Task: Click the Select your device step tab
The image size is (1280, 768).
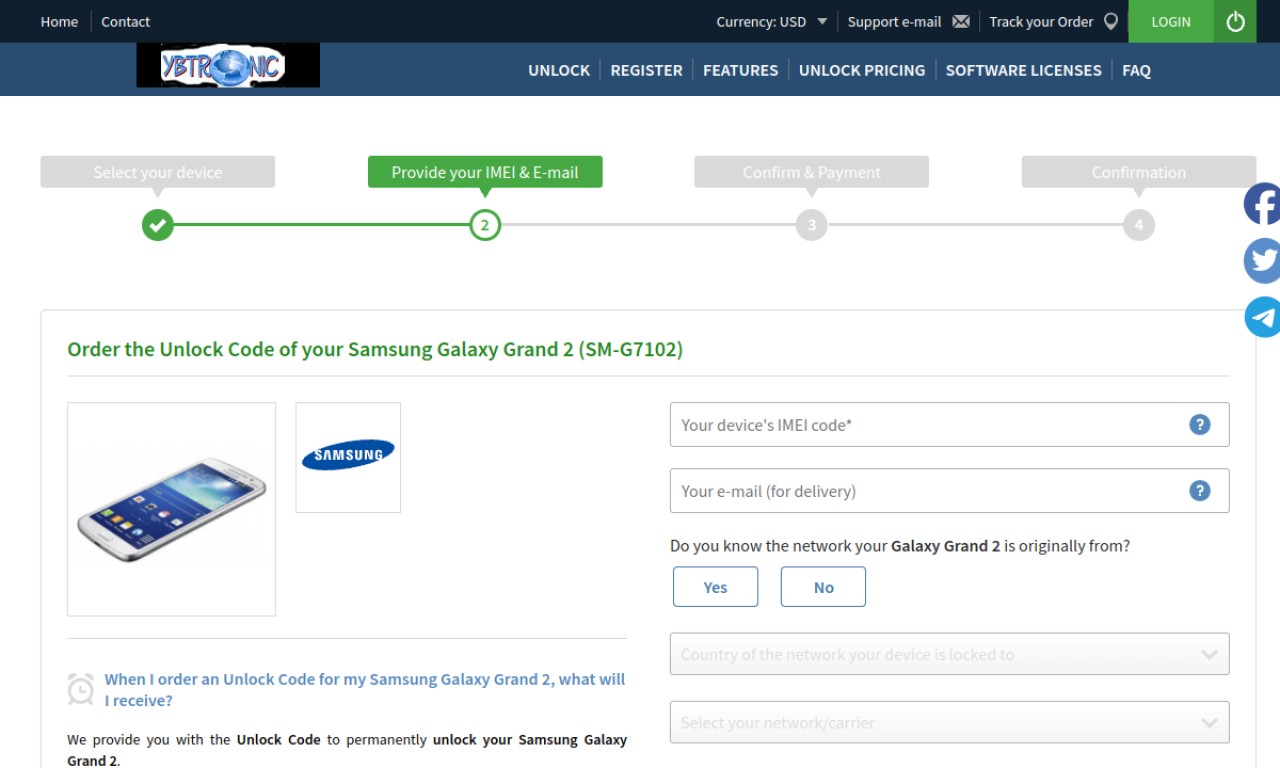Action: coord(158,172)
